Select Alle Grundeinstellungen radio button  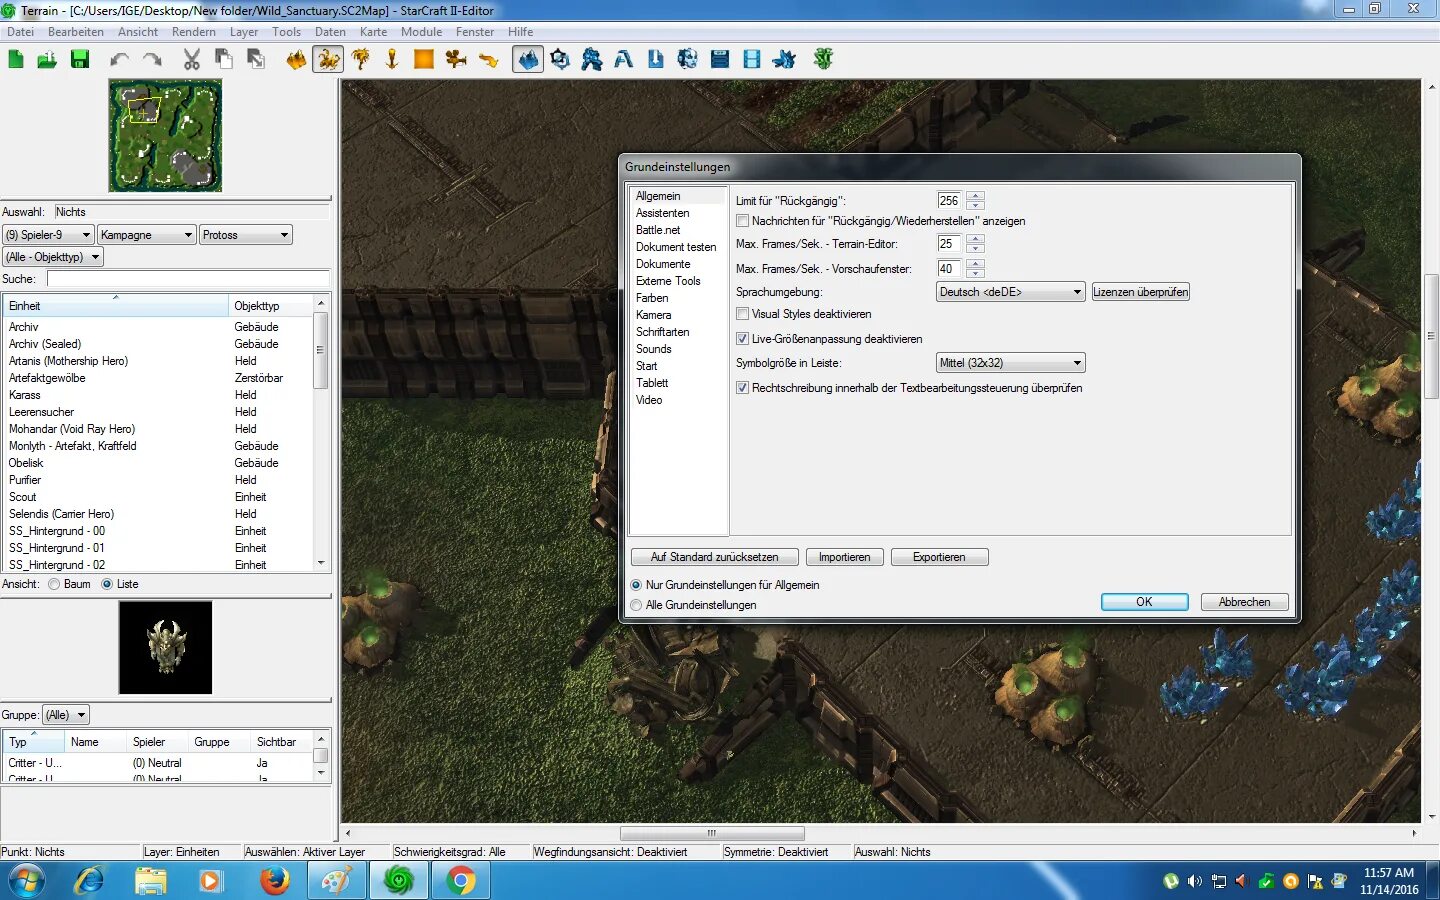tap(636, 605)
